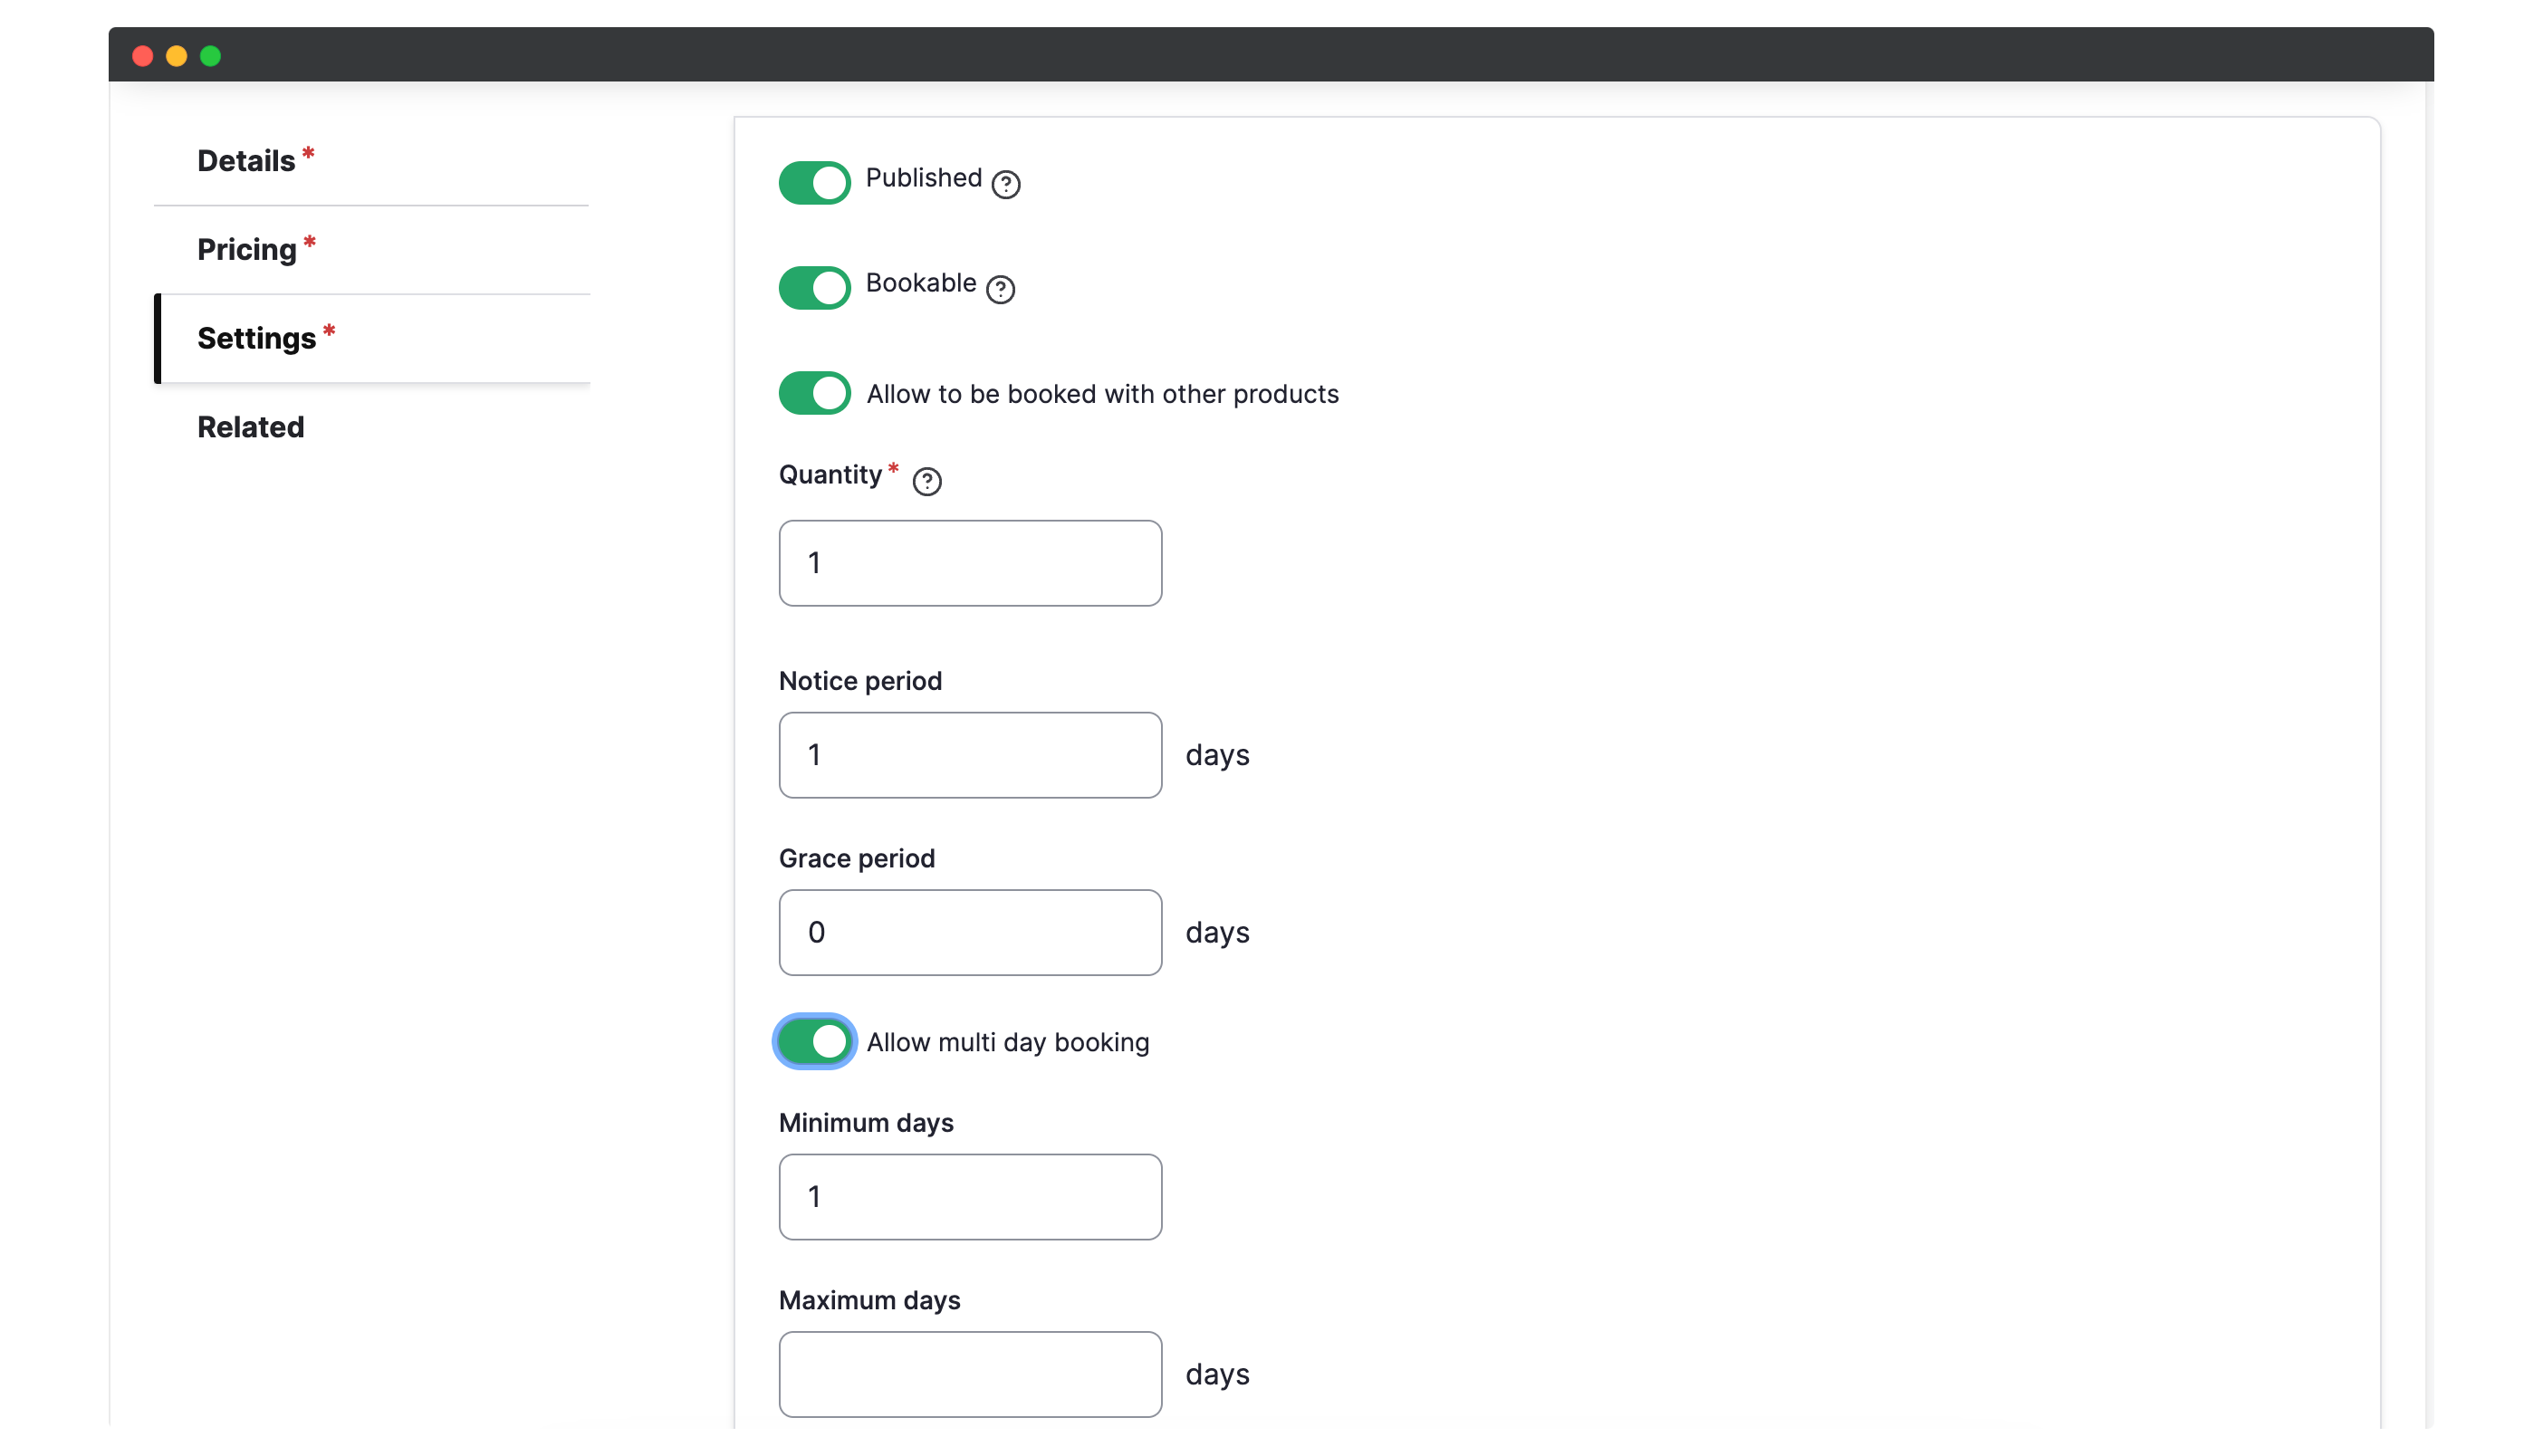The height and width of the screenshot is (1456, 2543).
Task: Select the Details navigation item
Action: pos(254,160)
